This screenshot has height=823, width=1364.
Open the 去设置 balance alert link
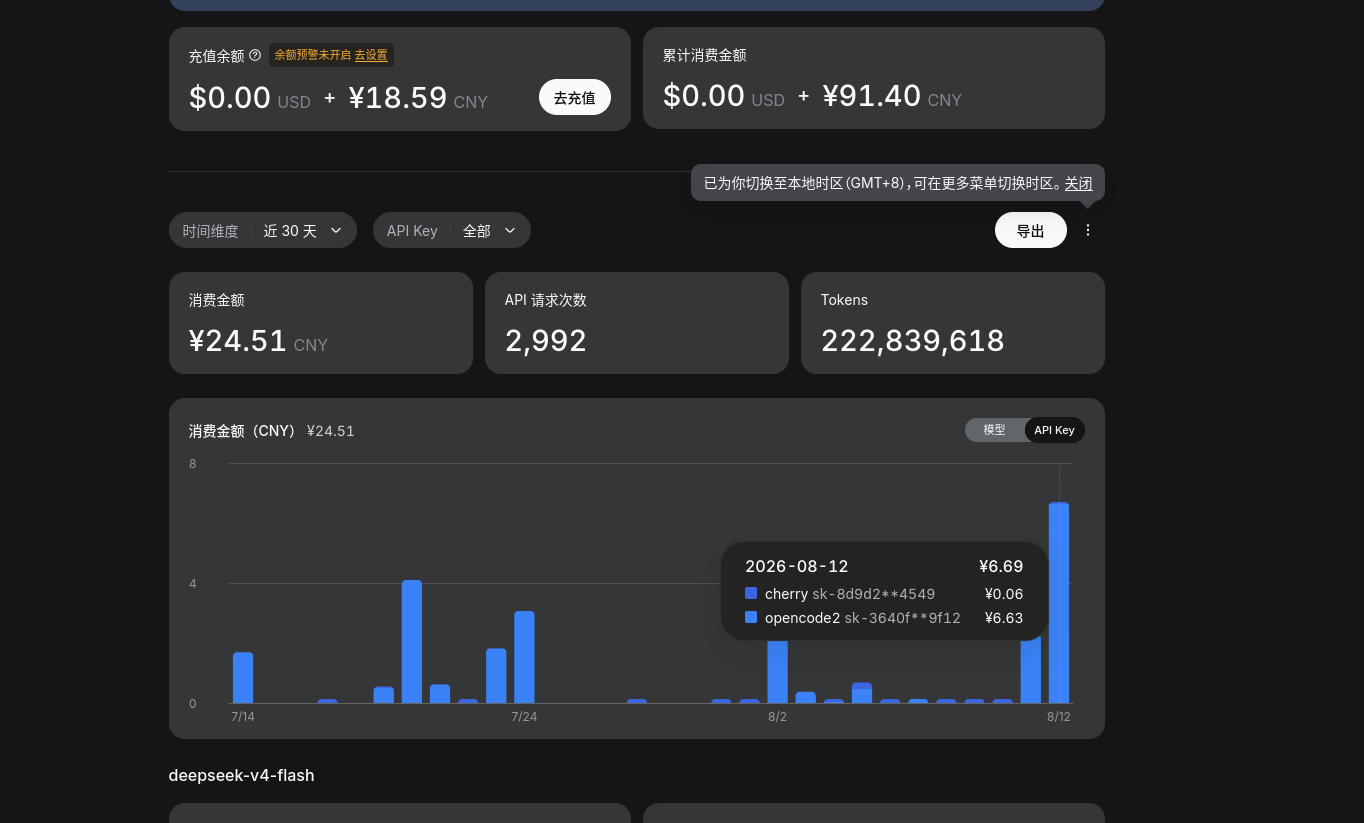[371, 55]
